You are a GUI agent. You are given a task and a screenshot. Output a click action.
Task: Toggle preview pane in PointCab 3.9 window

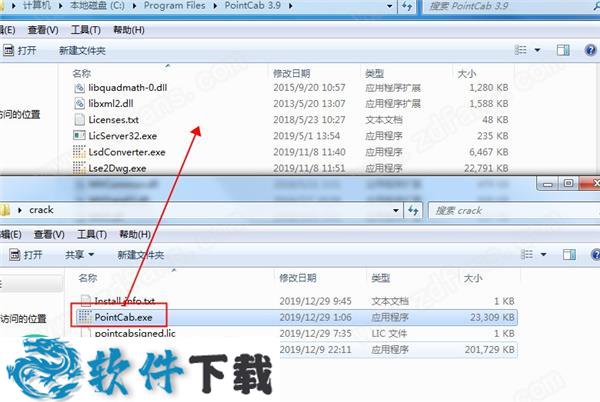coord(563,50)
